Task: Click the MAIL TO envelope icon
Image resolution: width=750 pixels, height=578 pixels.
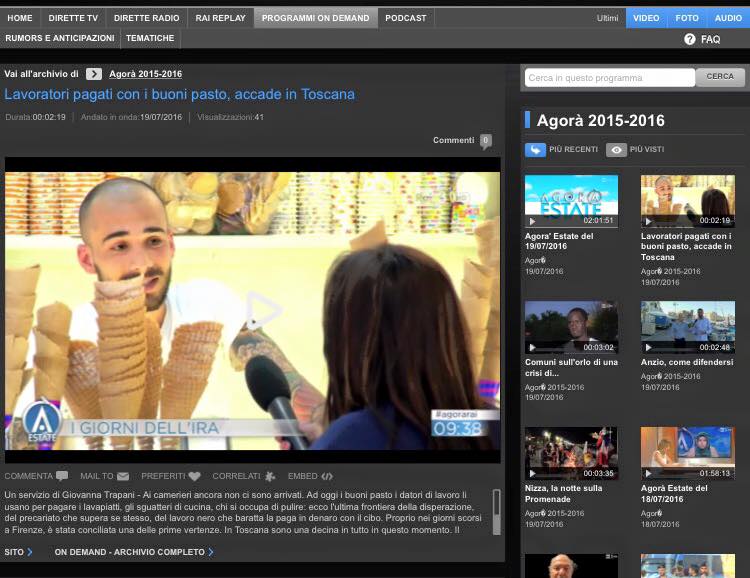Action: (123, 476)
